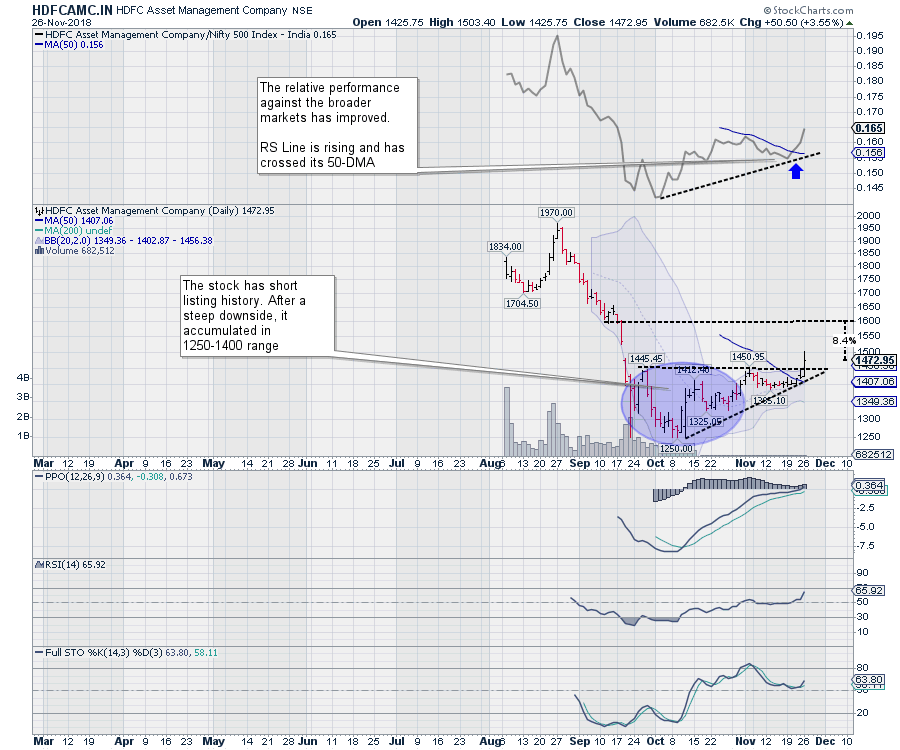The width and height of the screenshot is (900, 750).
Task: Click the 1325.05 price label
Action: click(705, 422)
